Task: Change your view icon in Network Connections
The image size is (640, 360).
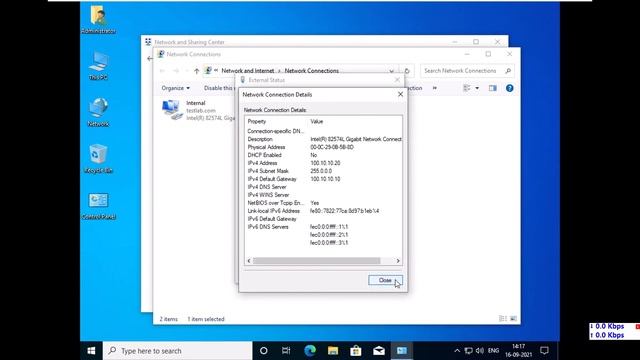Action: [467, 88]
